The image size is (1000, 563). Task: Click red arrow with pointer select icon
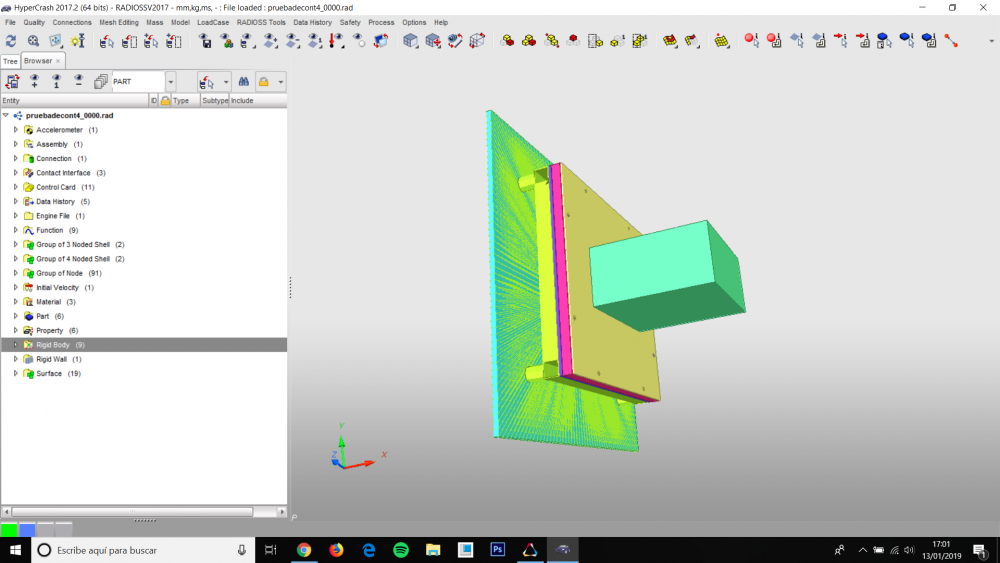pyautogui.click(x=841, y=41)
